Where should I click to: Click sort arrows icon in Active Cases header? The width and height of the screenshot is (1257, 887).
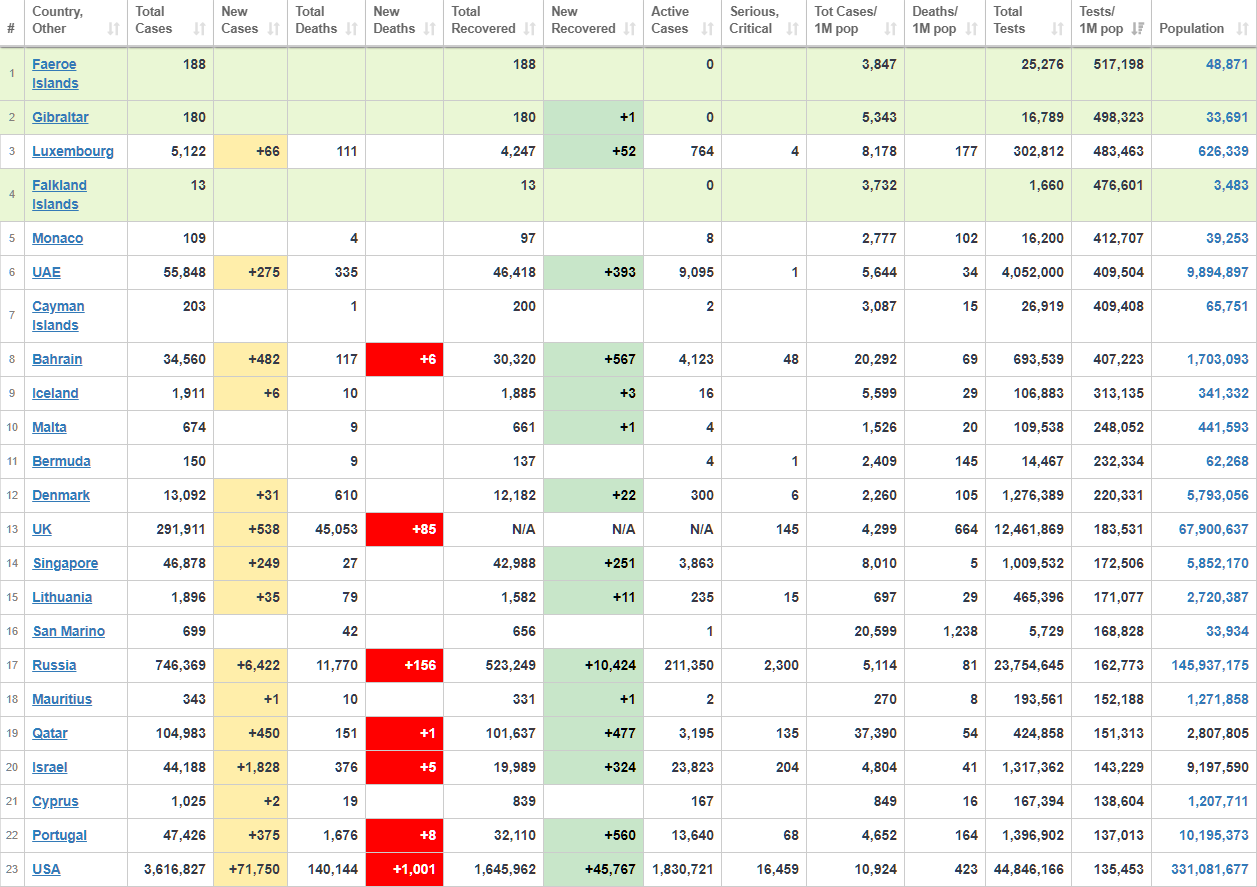point(707,29)
